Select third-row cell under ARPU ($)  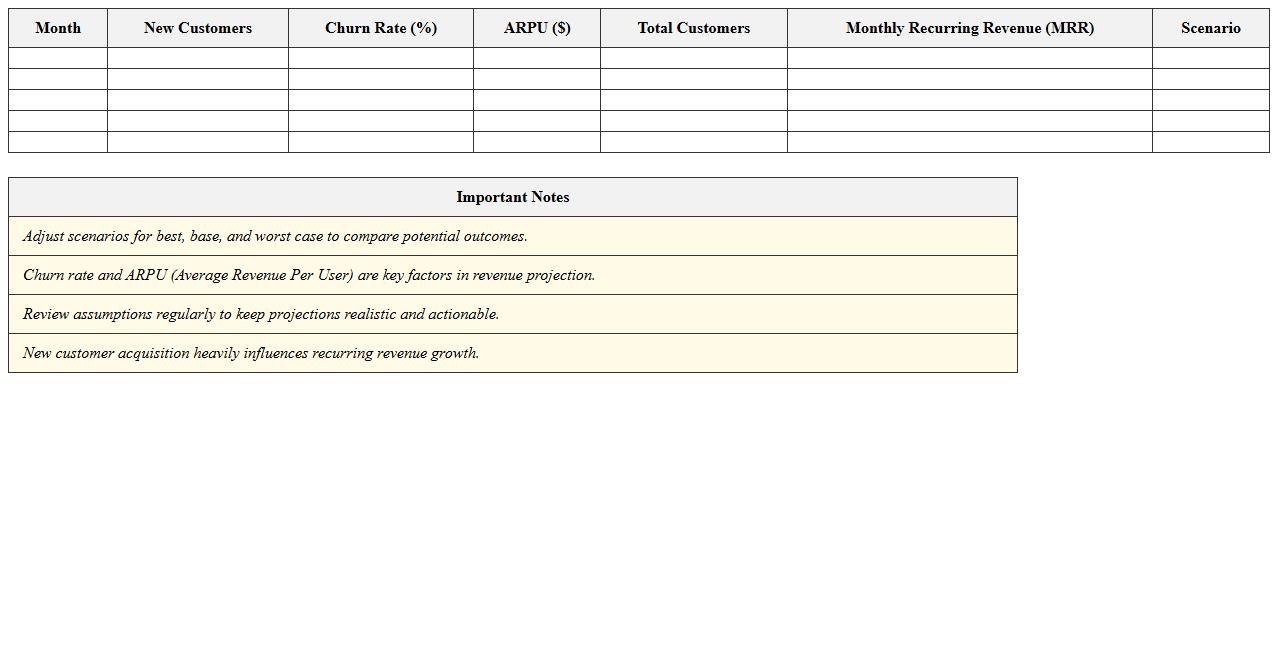click(537, 100)
